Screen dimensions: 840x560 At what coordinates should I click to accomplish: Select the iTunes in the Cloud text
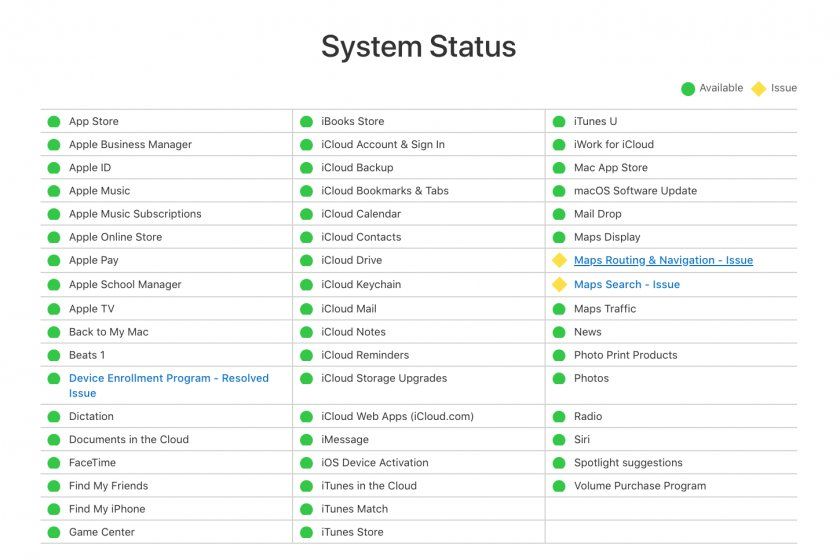tap(369, 486)
